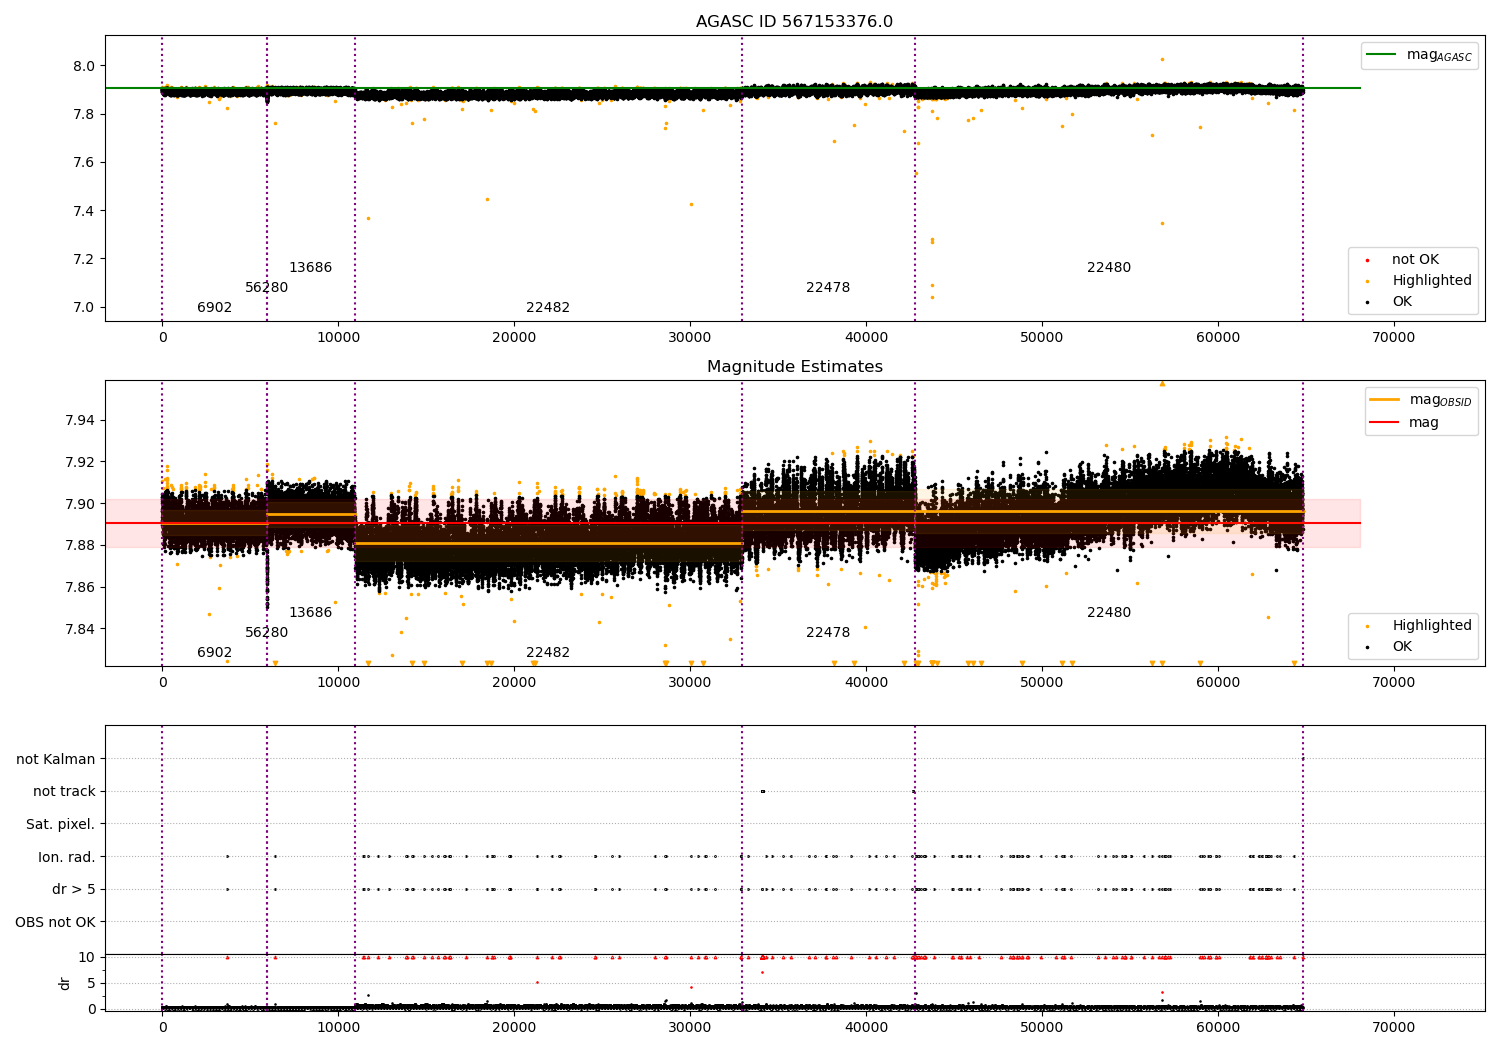Image resolution: width=1500 pixels, height=1050 pixels.
Task: Click OBSID label 22478 in the middle panel
Action: pos(828,633)
